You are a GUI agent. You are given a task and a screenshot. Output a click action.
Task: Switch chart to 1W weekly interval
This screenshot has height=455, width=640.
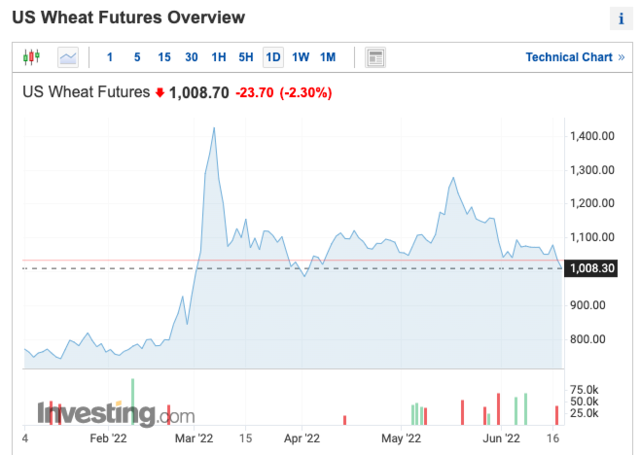tap(300, 57)
